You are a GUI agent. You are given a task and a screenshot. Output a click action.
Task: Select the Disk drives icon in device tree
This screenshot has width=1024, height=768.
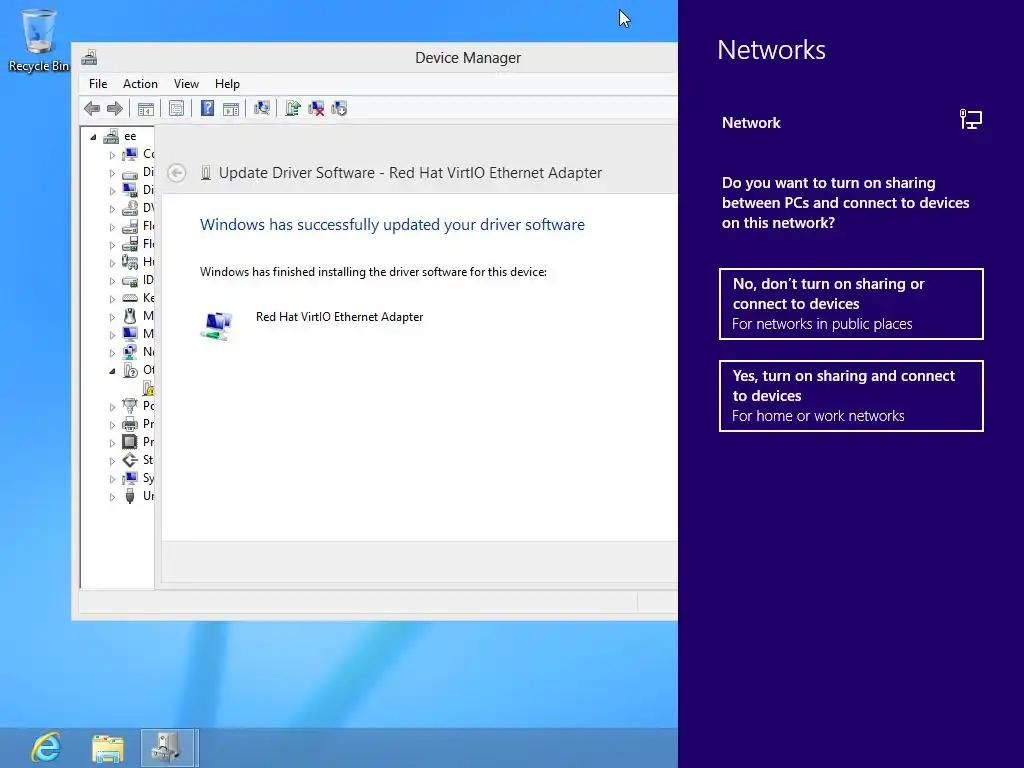130,172
